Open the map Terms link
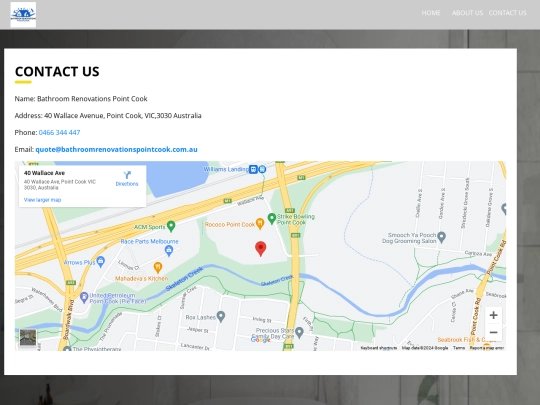Screen dimensions: 540x405 click(459, 348)
